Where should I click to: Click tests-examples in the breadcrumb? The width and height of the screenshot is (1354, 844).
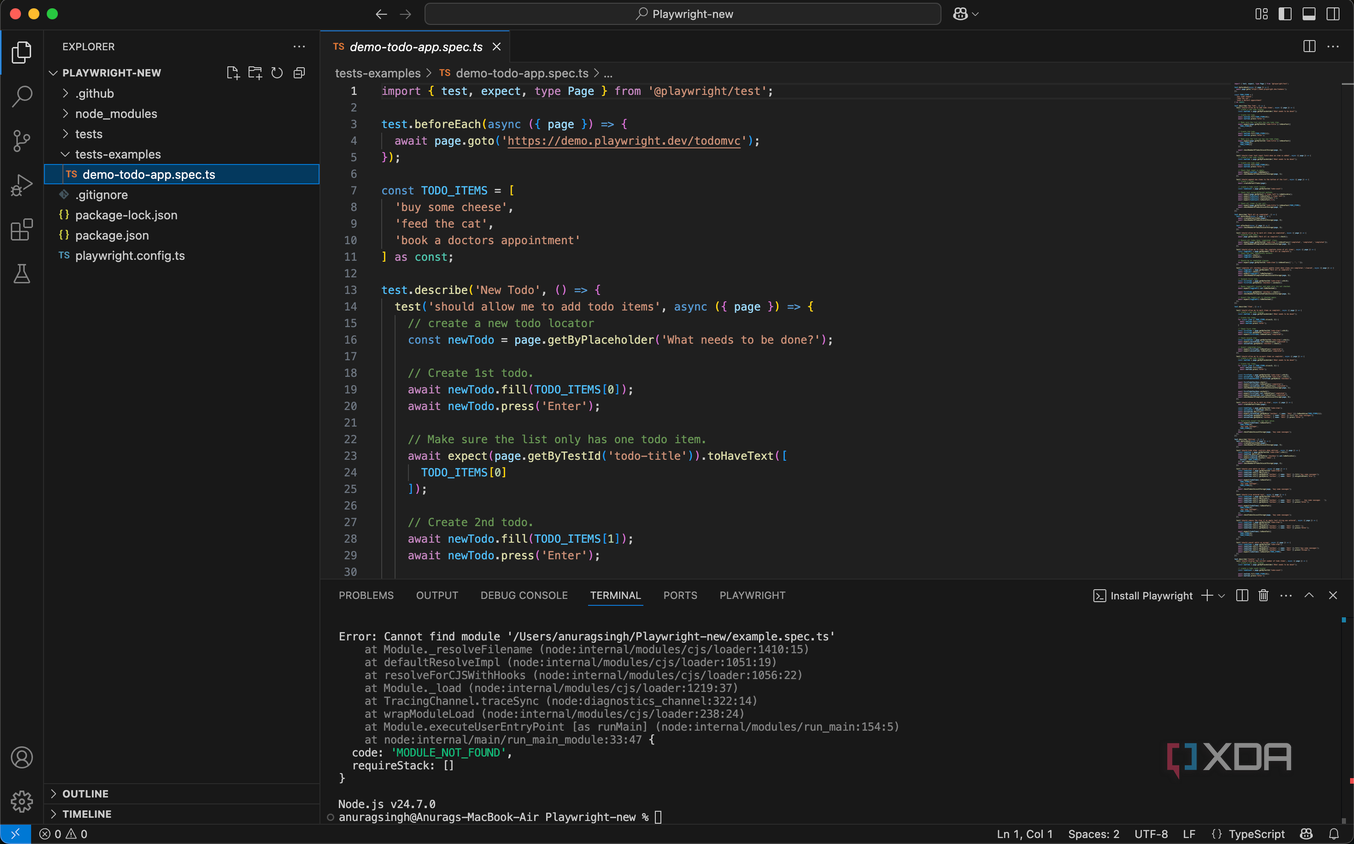377,73
